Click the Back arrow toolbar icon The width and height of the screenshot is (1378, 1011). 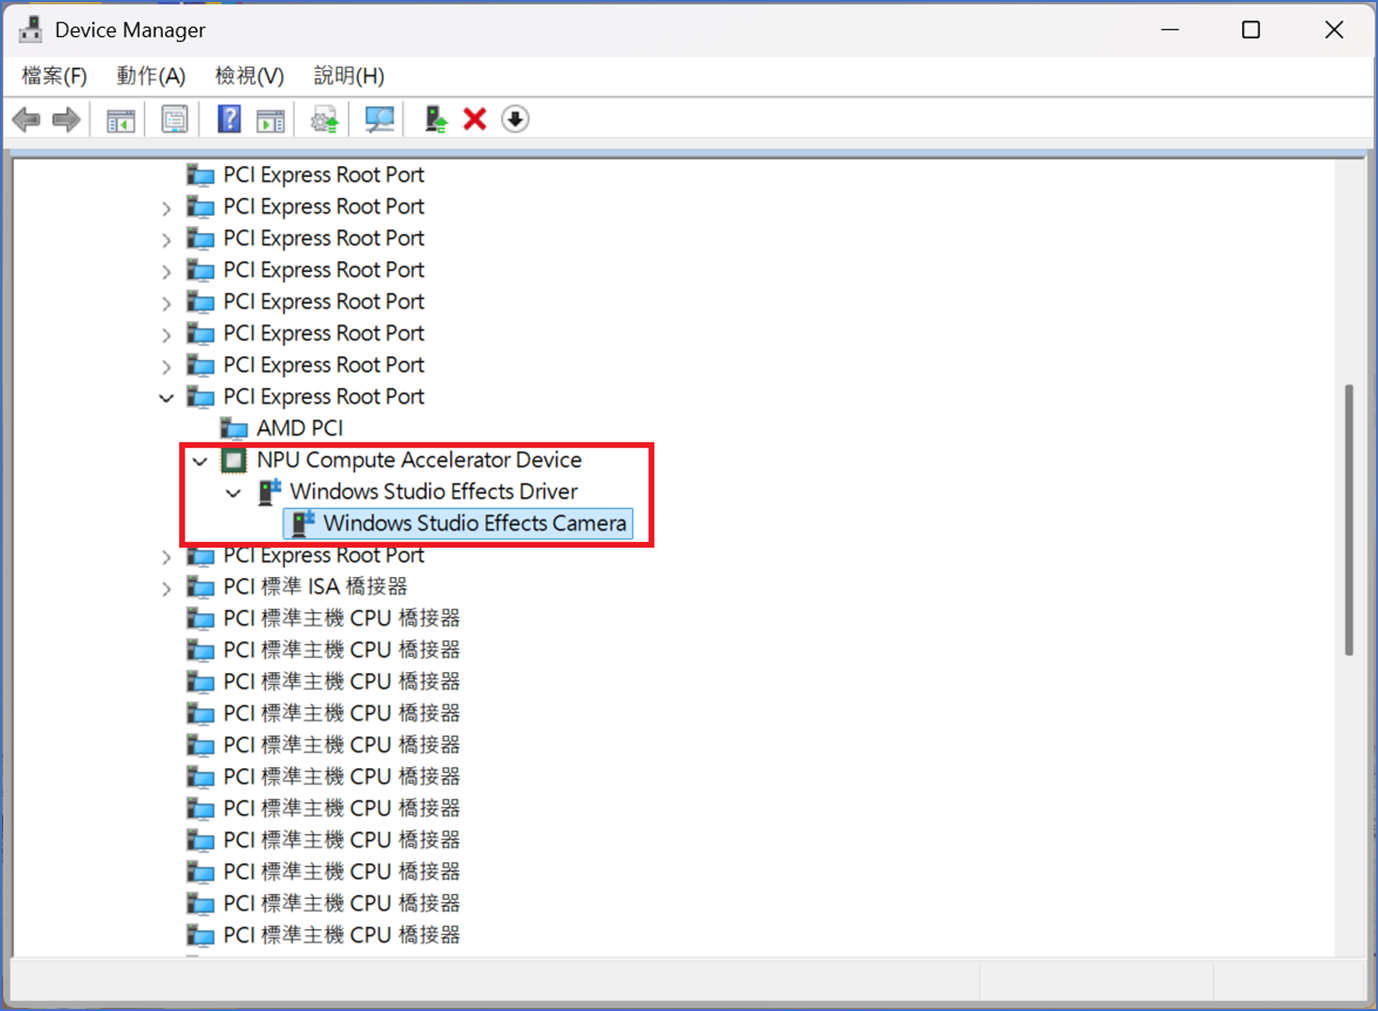(27, 120)
